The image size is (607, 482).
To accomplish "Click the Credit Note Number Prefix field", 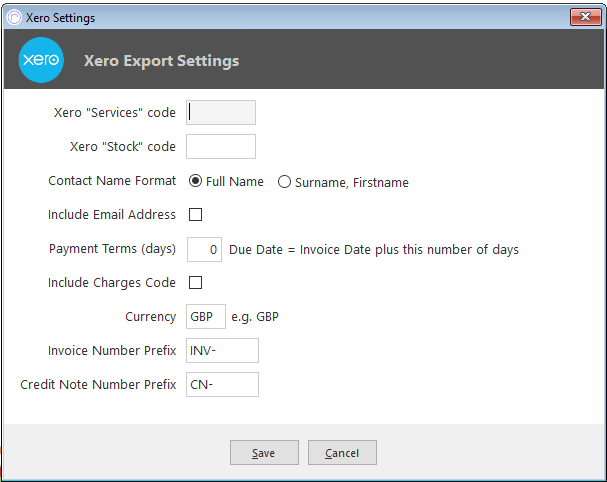I will (222, 384).
